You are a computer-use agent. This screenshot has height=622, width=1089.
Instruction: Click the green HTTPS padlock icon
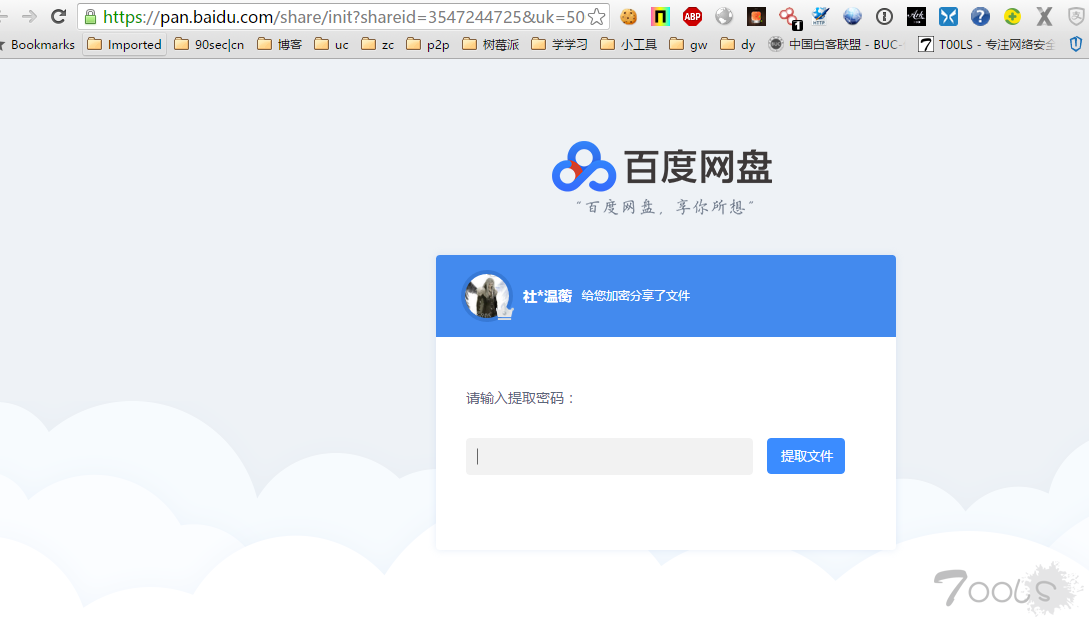point(90,17)
